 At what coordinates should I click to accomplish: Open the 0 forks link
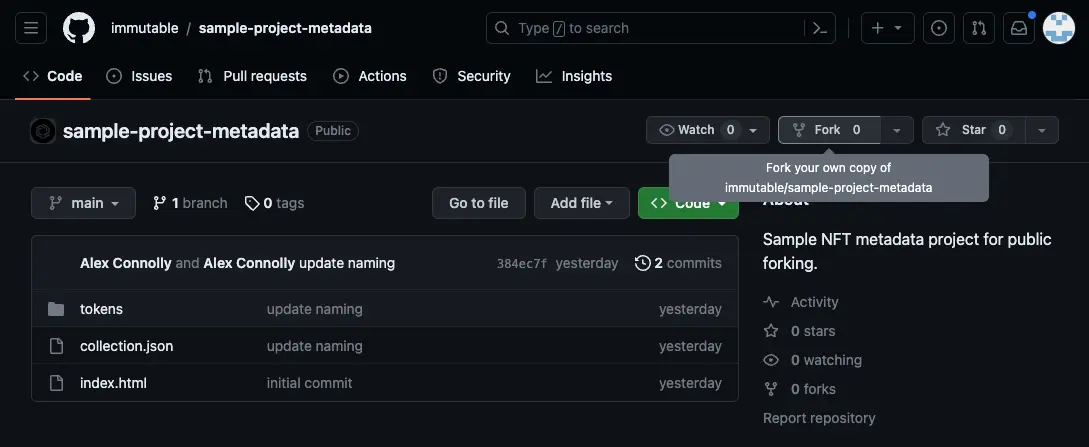(813, 389)
